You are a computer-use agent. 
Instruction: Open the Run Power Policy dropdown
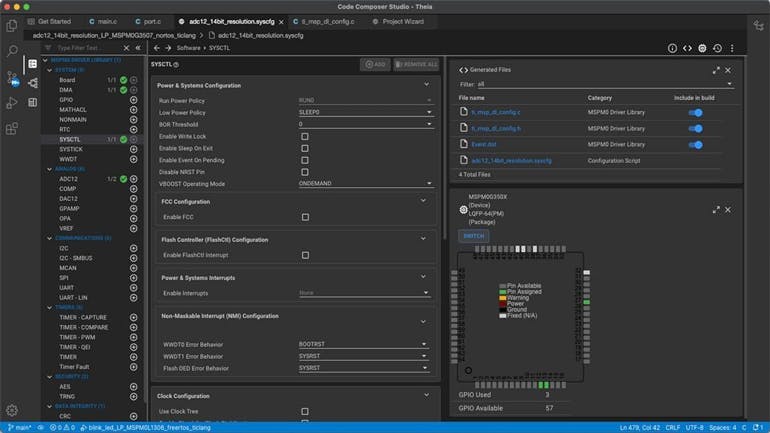(365, 101)
